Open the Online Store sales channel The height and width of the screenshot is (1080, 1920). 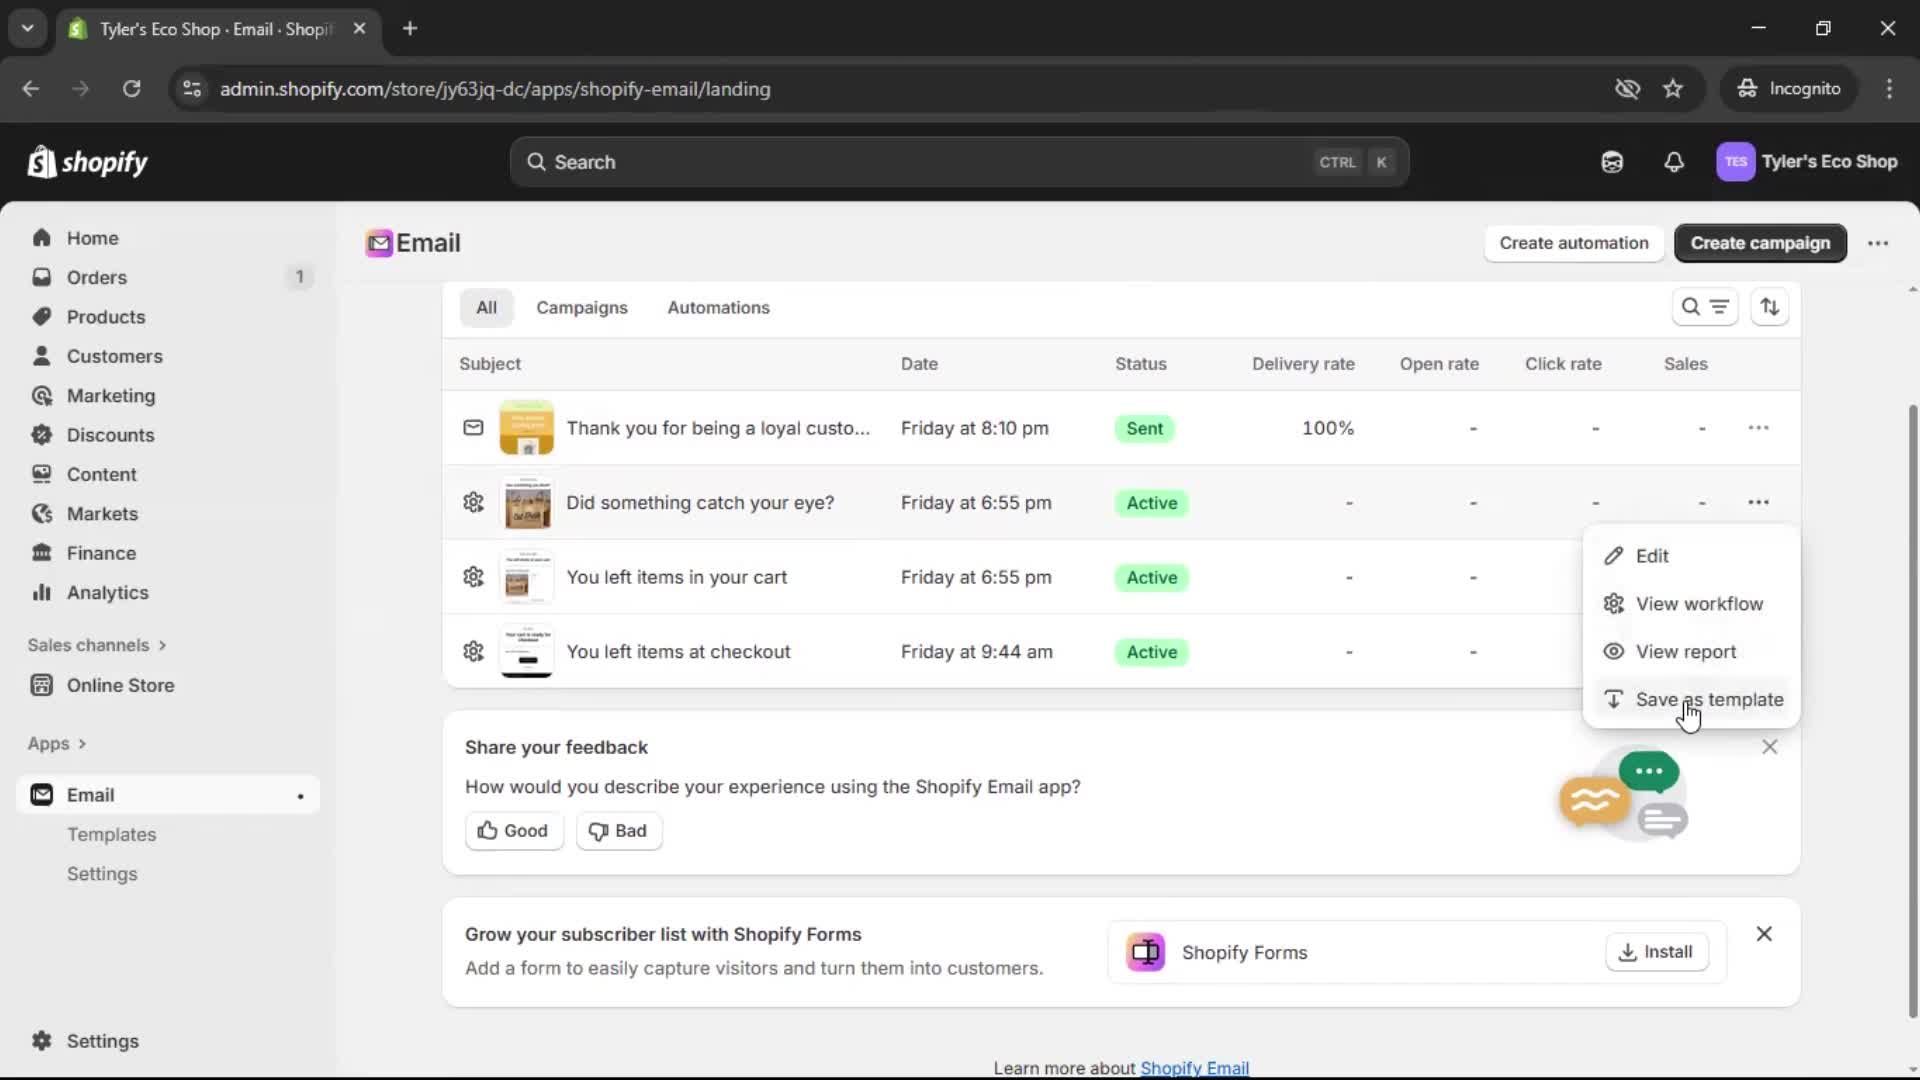(120, 685)
